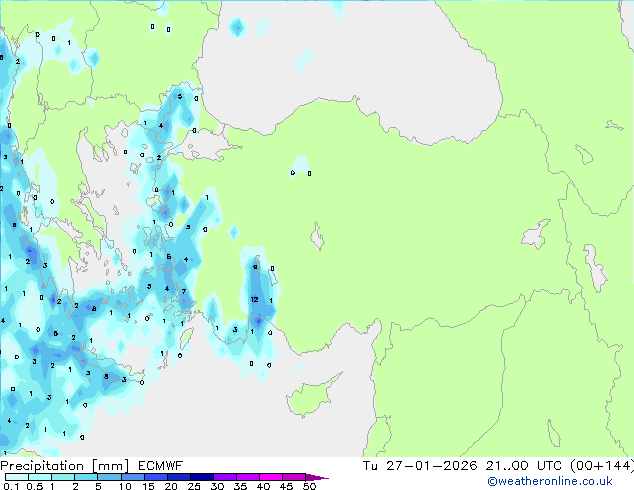Click the island of Cyprus on the map
Screen dimensions: 634x490
pyautogui.click(x=312, y=395)
